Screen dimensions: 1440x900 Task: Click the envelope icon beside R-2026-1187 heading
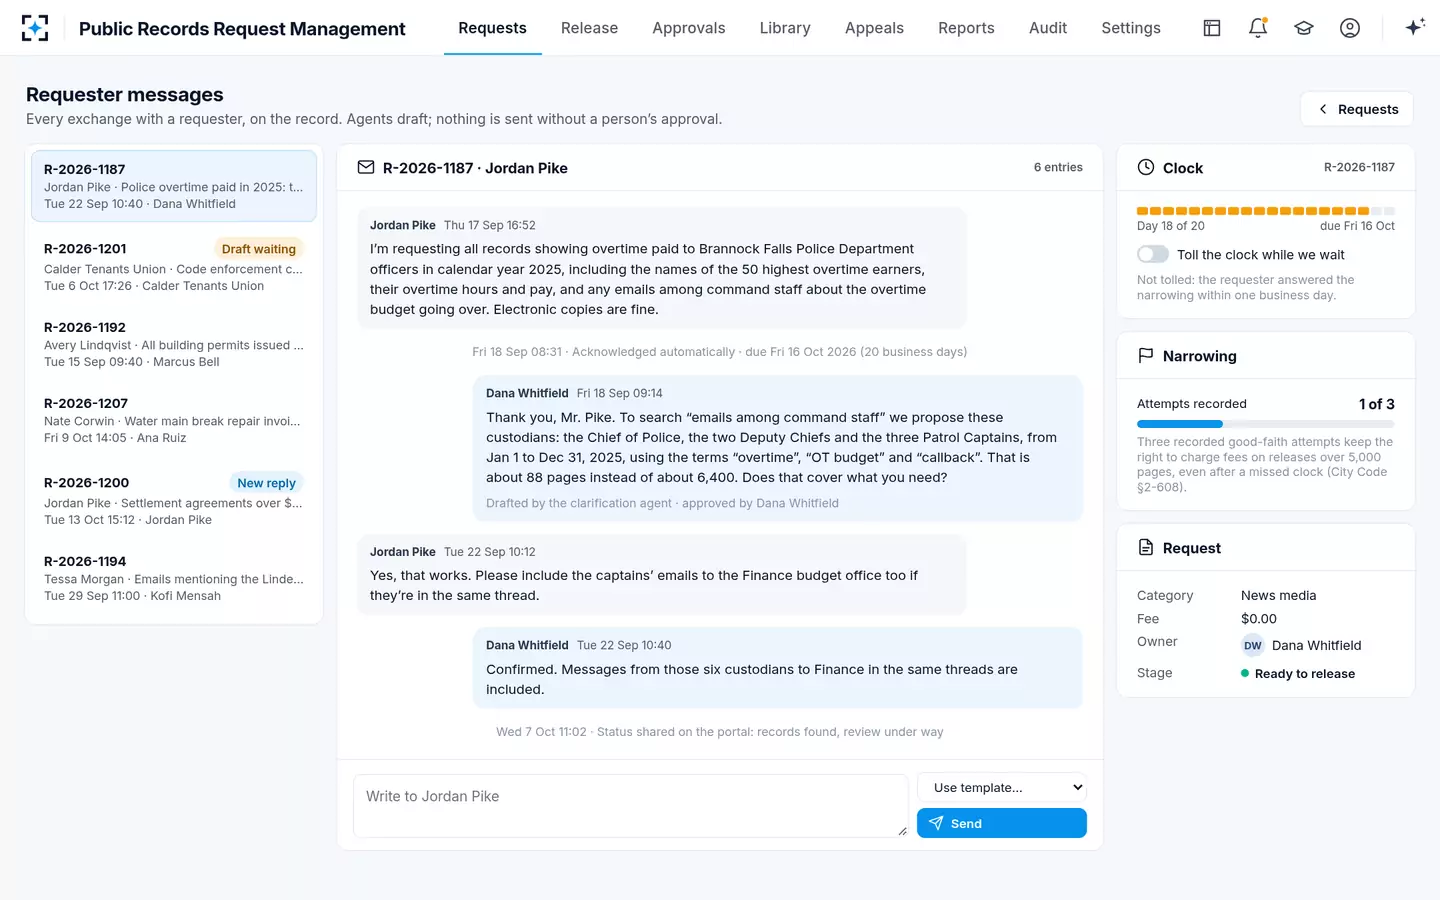[x=366, y=168]
